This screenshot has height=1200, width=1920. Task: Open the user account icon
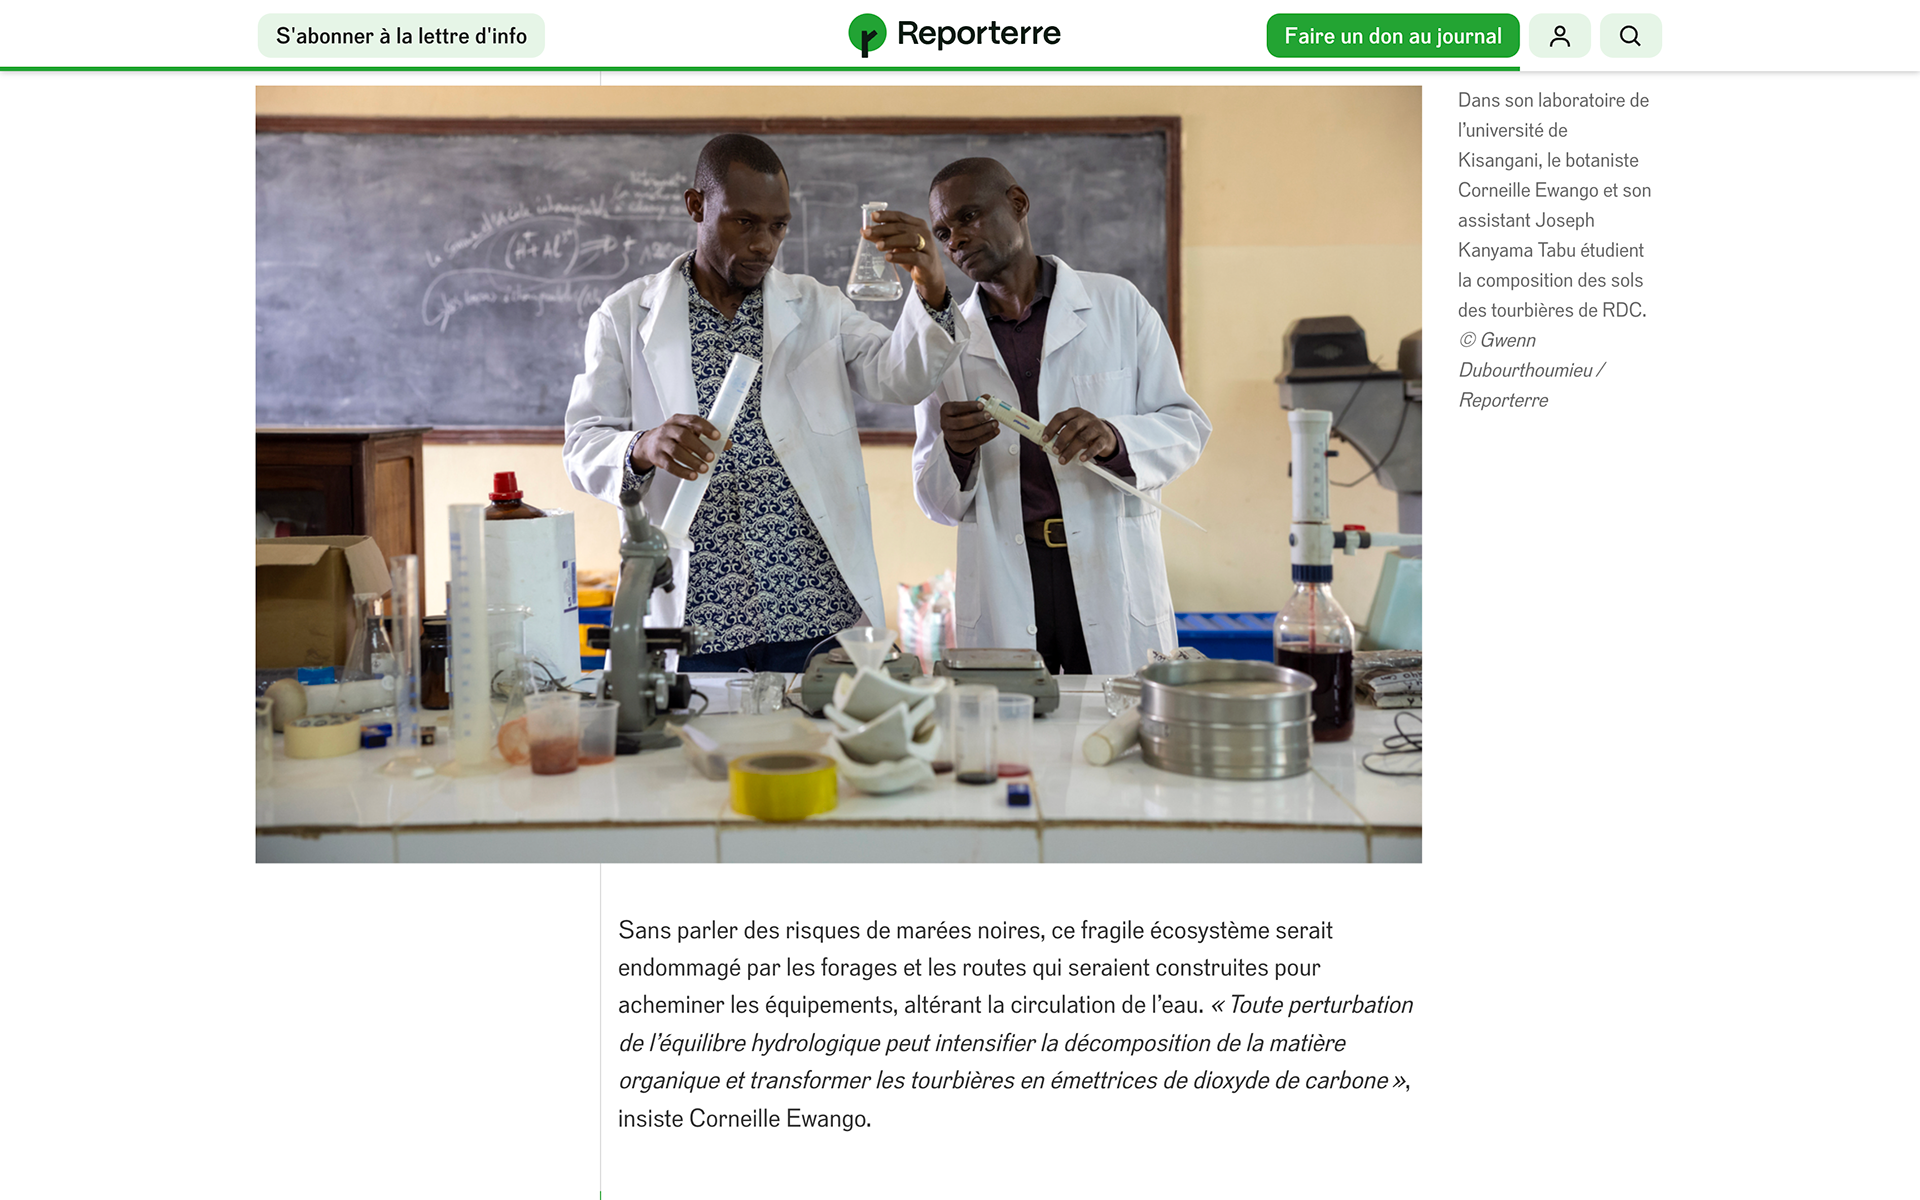click(1559, 36)
